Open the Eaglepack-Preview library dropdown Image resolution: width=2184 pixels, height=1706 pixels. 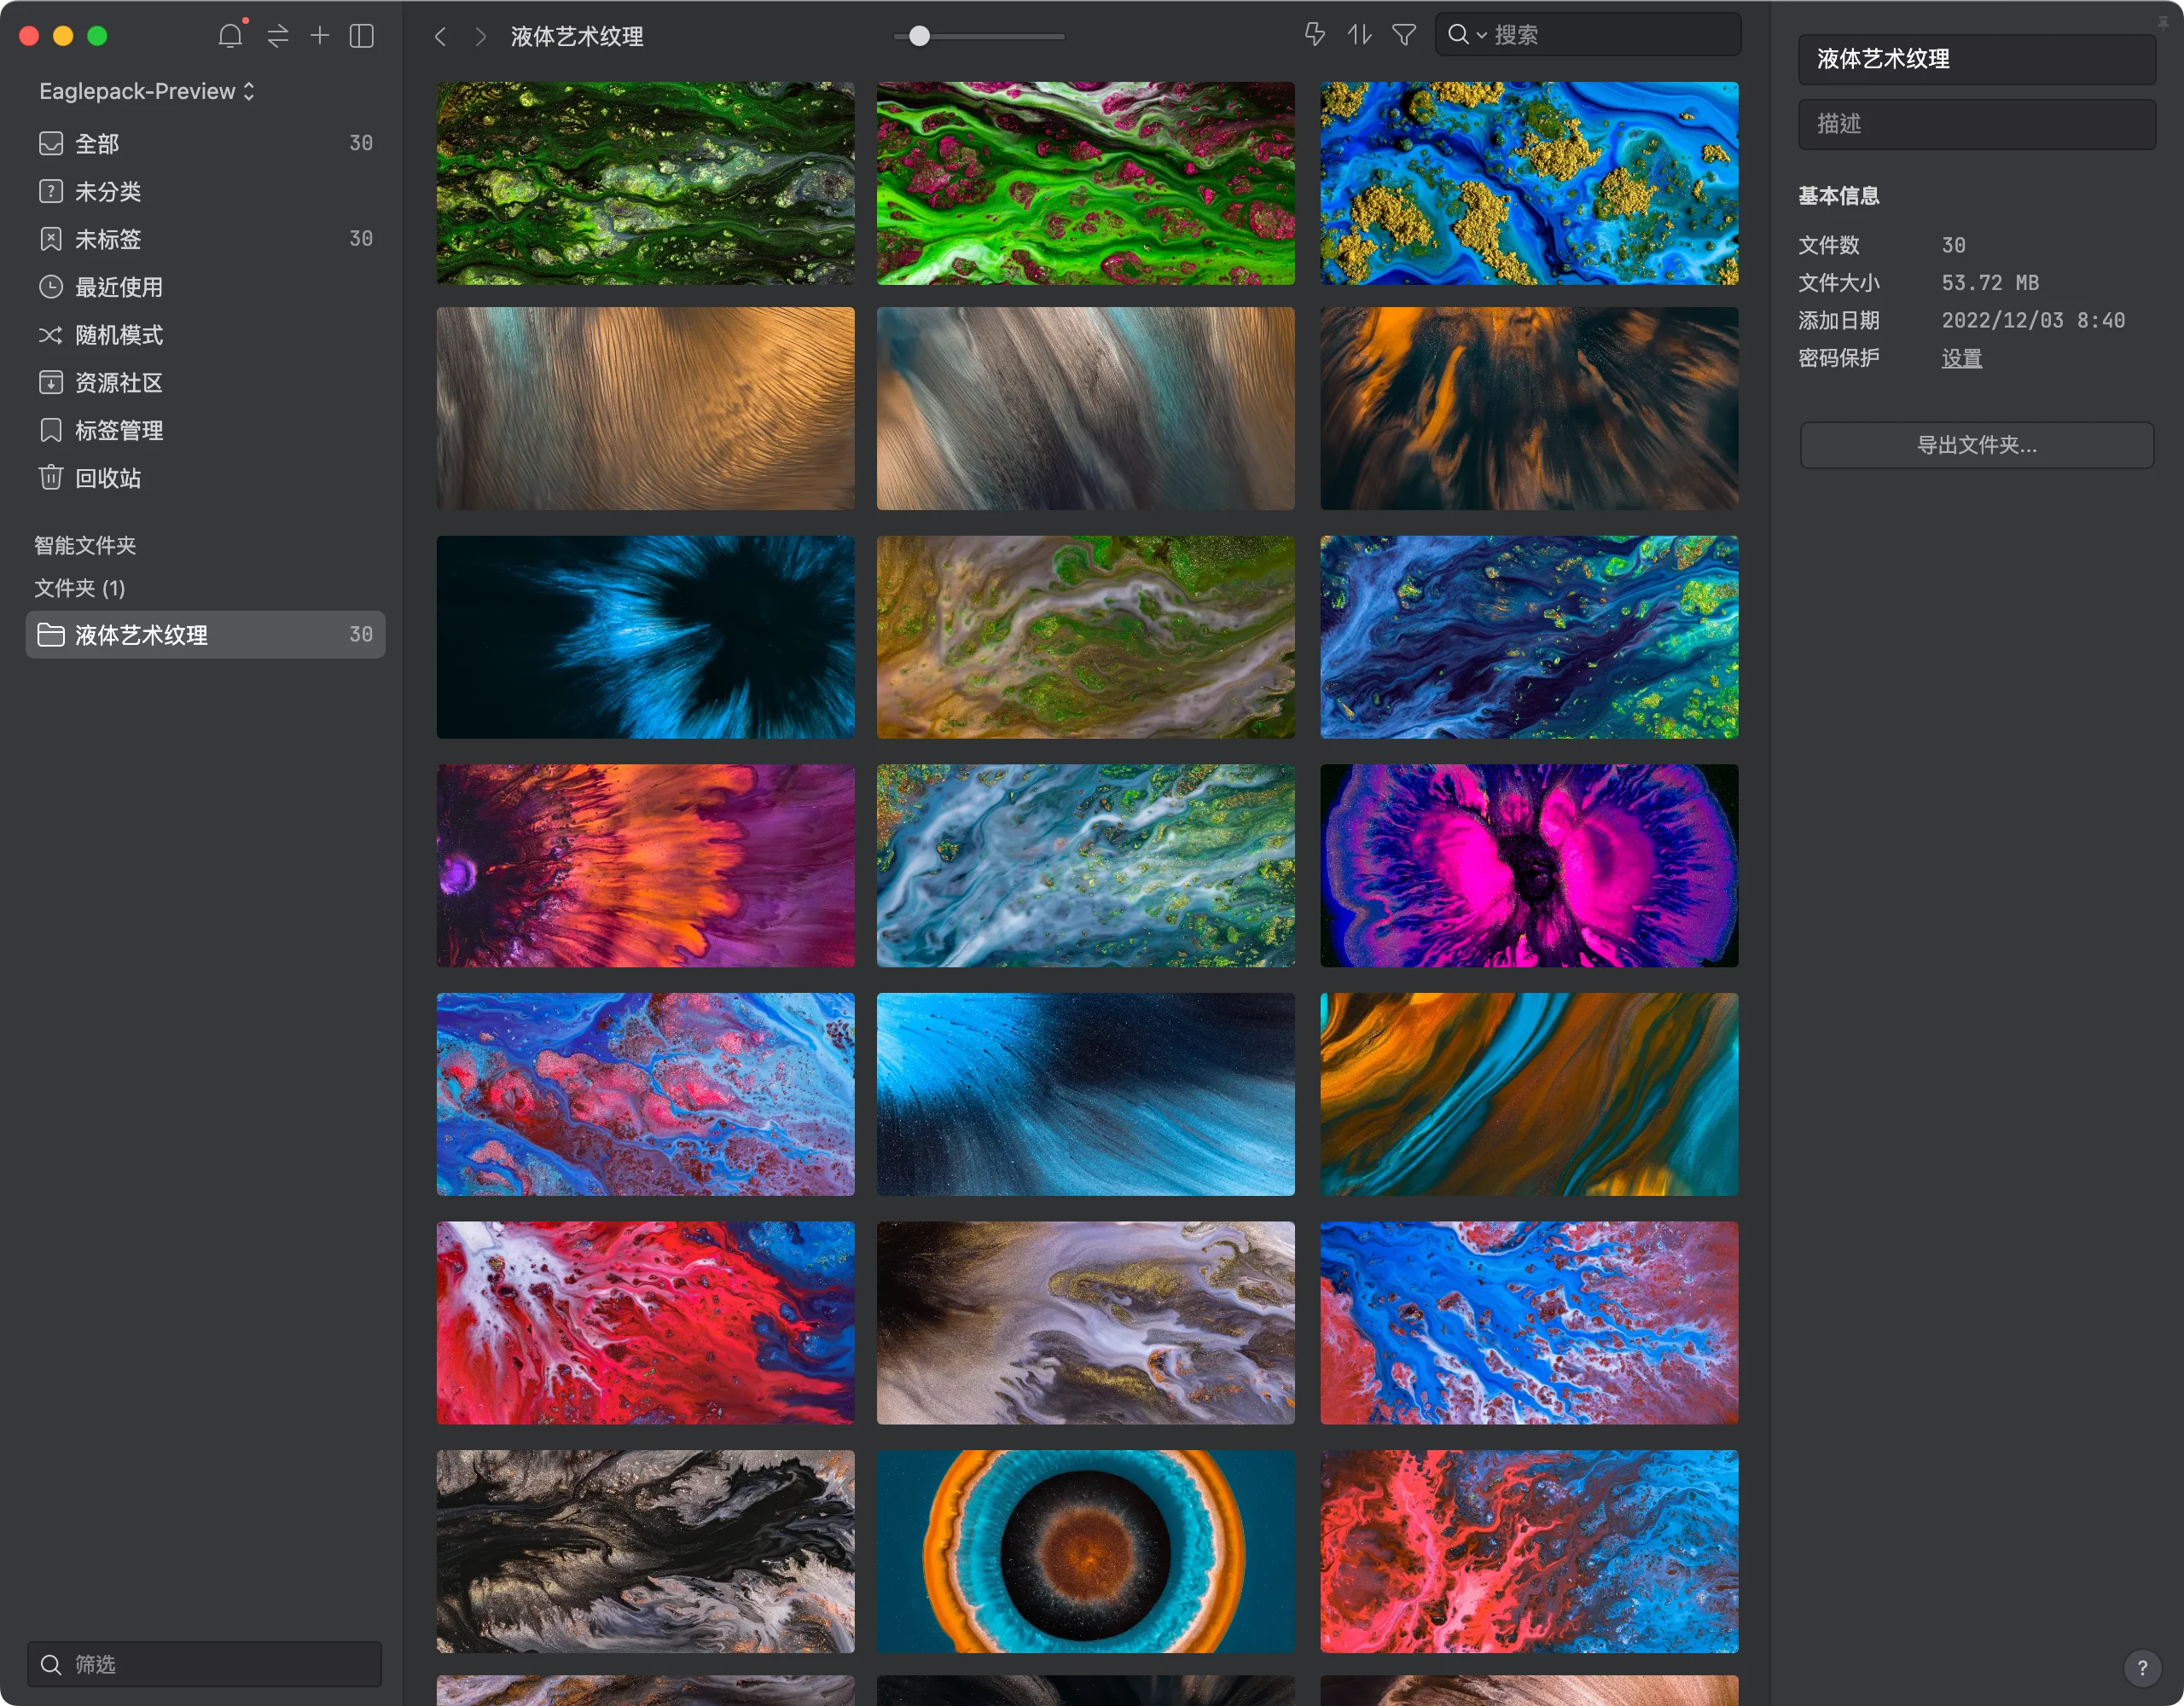(147, 91)
